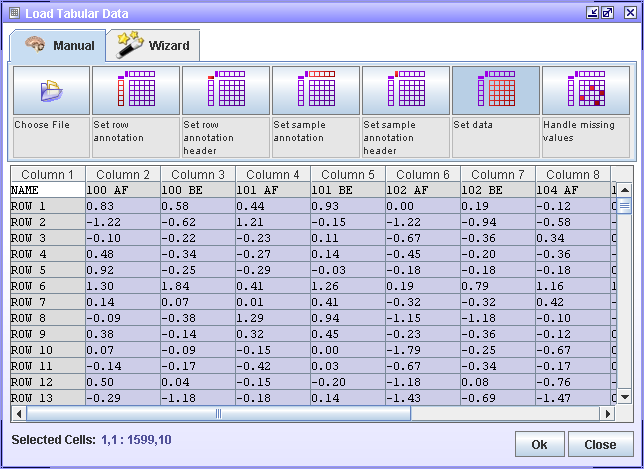
Task: Click the horizontal scrollbar thumb
Action: point(218,414)
